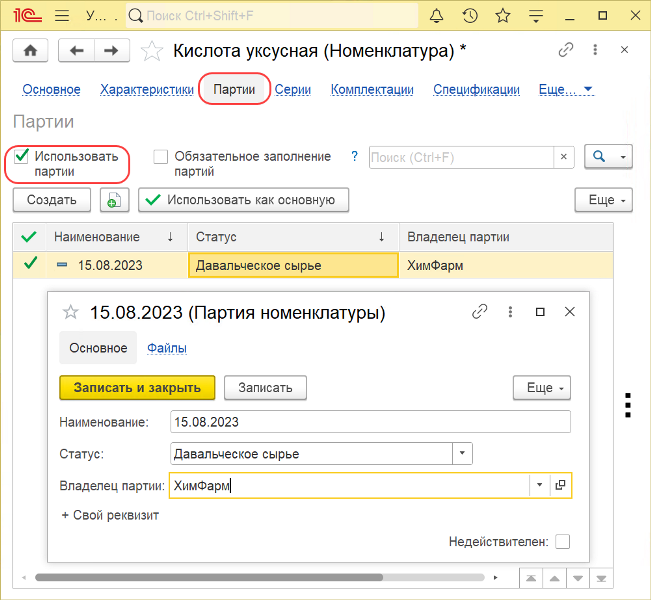The image size is (651, 600).
Task: Tick the Недействителен checkbox
Action: coord(563,541)
